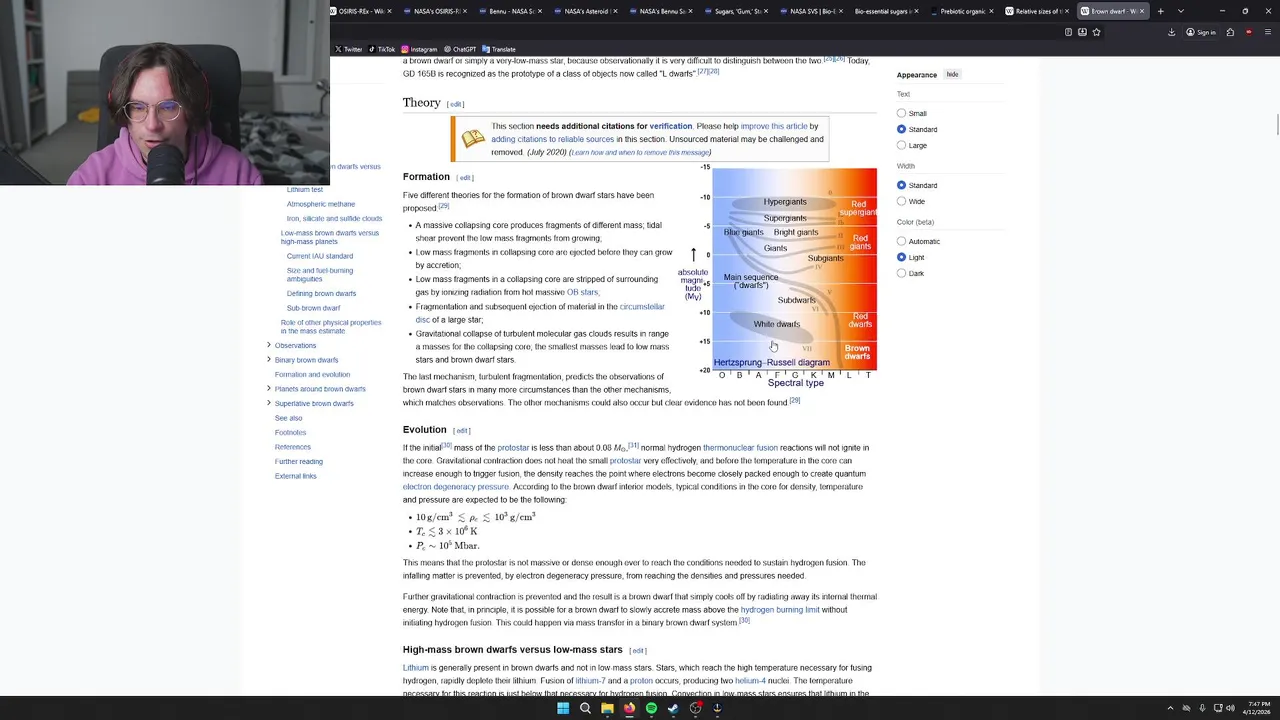The width and height of the screenshot is (1280, 720).
Task: Open the ChatGPT bookmark
Action: 460,49
